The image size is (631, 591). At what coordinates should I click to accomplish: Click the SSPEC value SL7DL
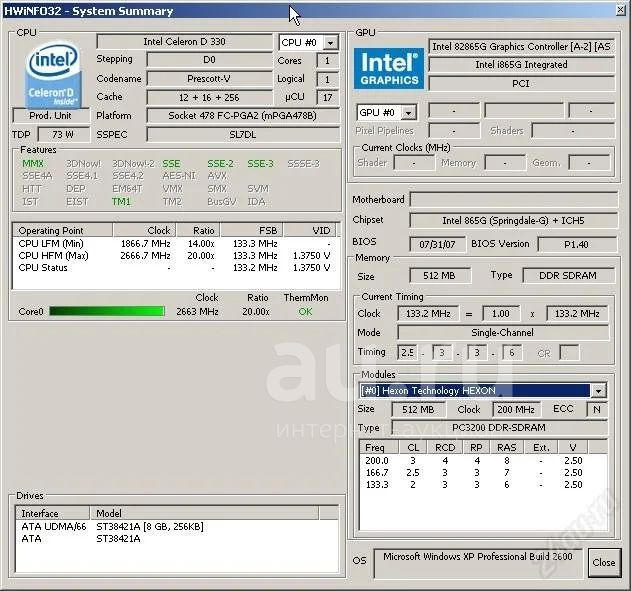point(243,135)
